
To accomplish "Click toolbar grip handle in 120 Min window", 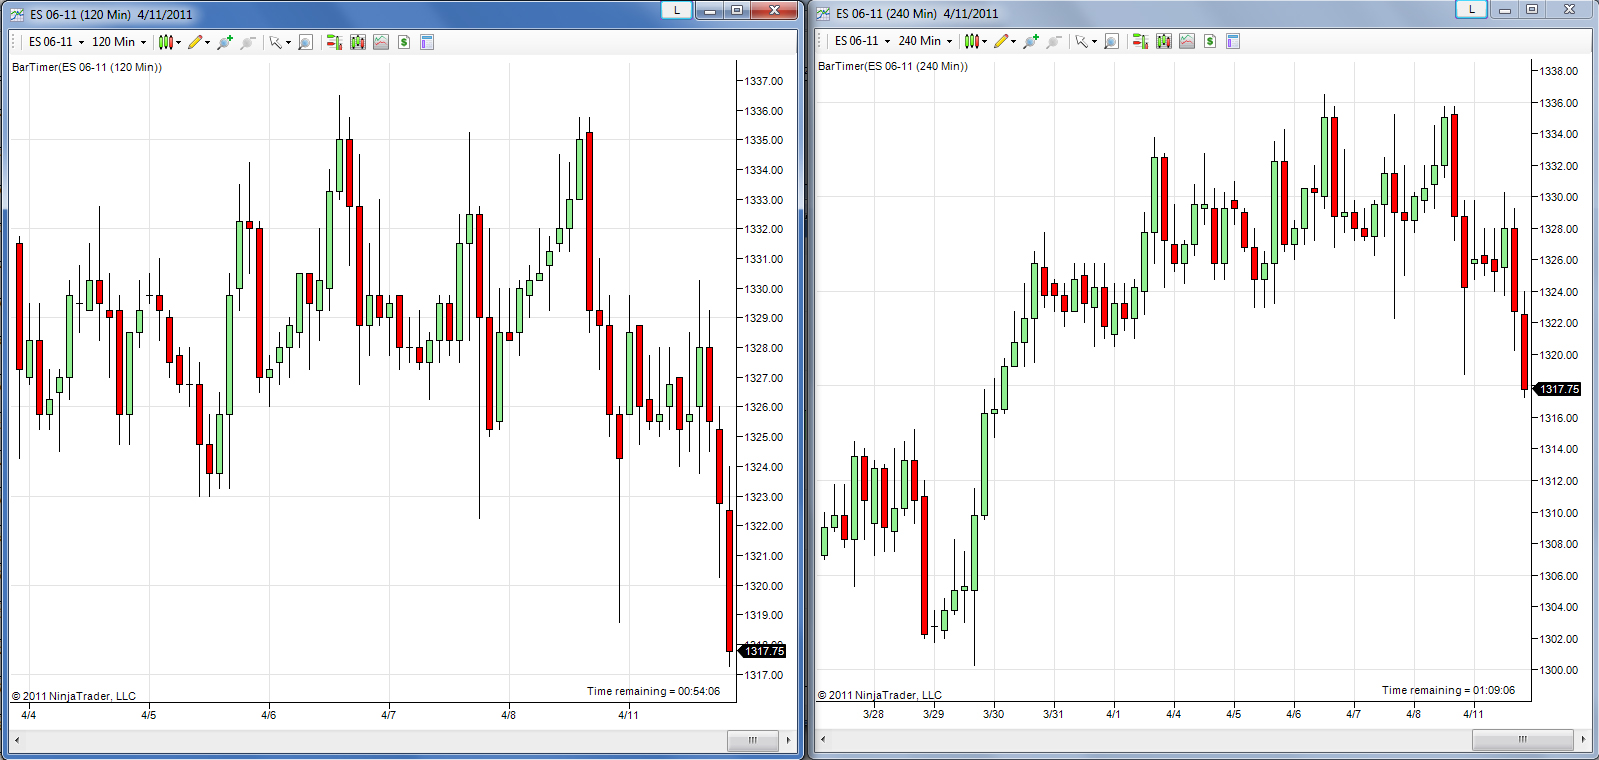I will 15,42.
